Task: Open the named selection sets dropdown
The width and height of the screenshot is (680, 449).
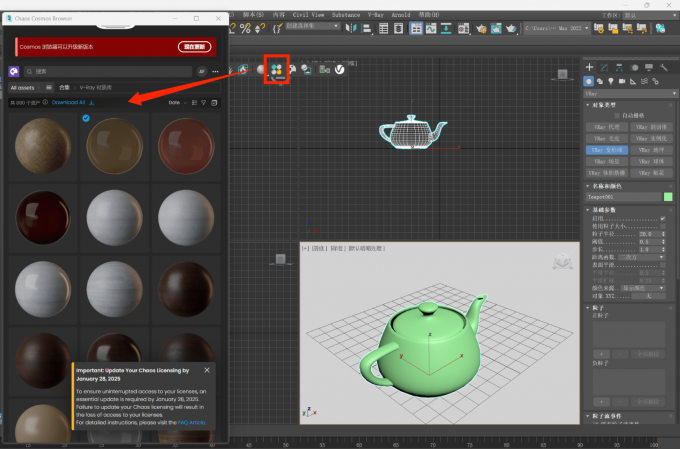Action: click(312, 26)
